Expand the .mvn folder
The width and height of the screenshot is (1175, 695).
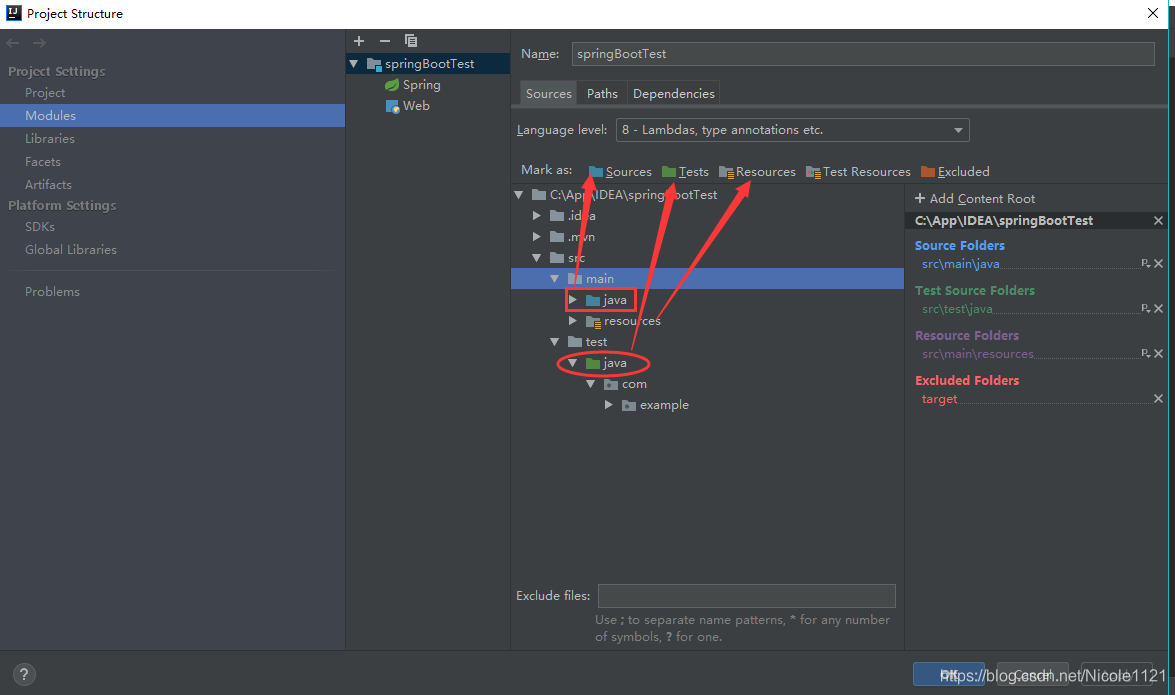pyautogui.click(x=537, y=237)
